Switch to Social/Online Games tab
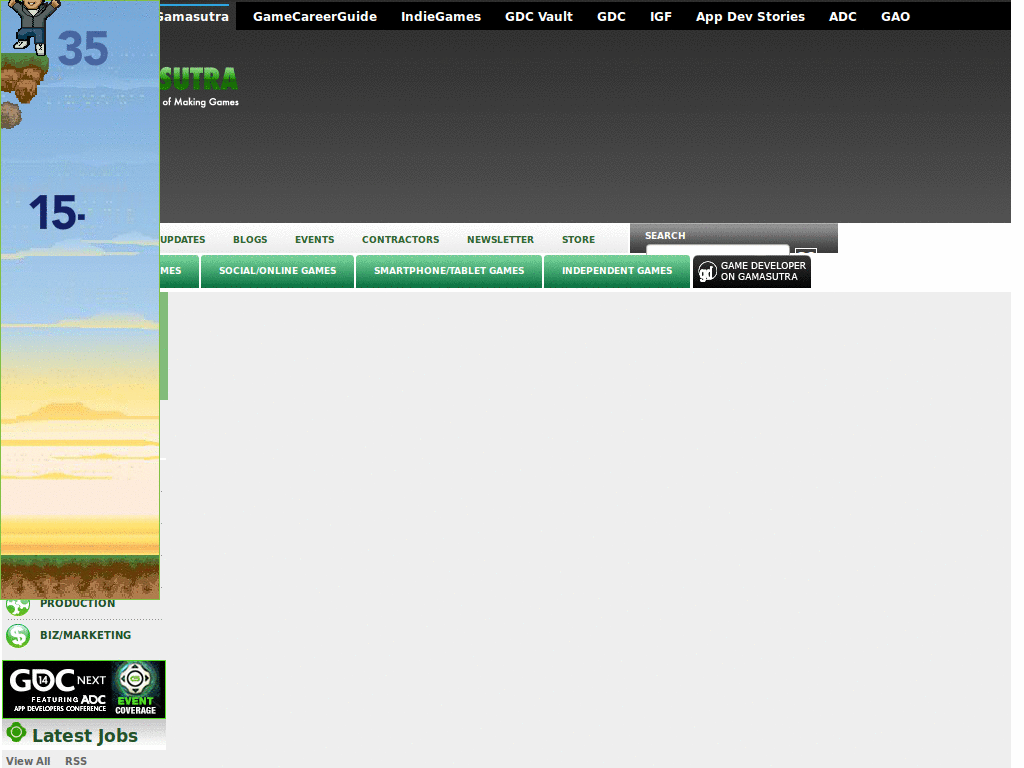Screen dimensions: 1024x768 278,271
